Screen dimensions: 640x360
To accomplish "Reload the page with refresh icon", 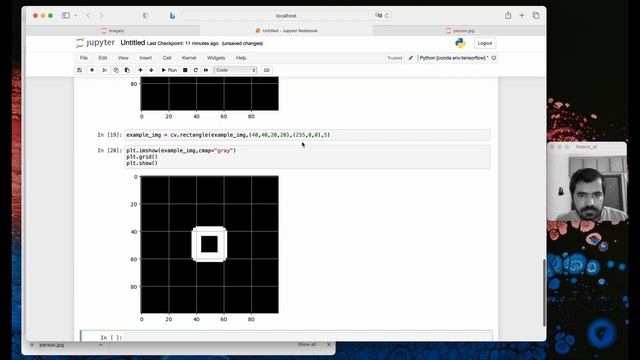I will [387, 16].
